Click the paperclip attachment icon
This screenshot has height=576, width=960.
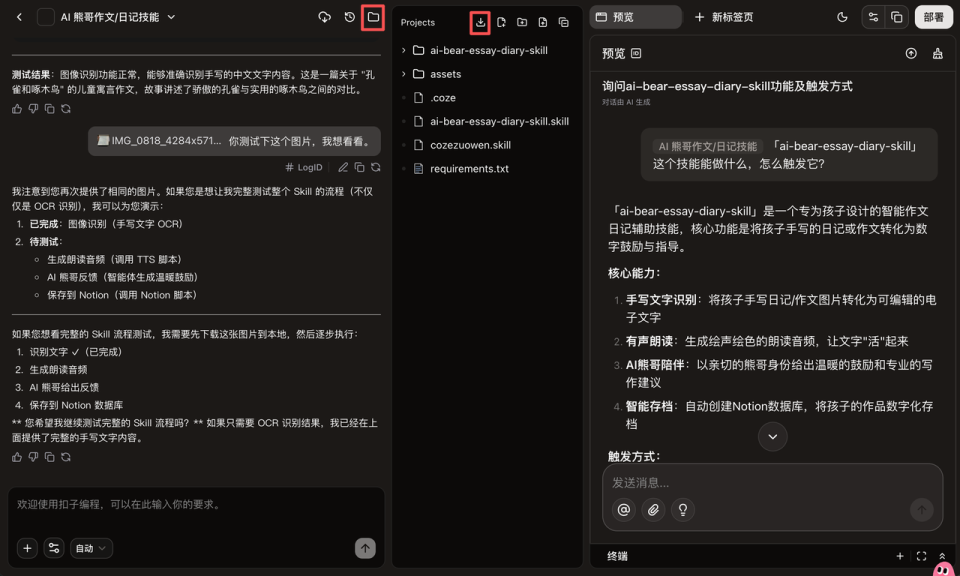(x=652, y=509)
